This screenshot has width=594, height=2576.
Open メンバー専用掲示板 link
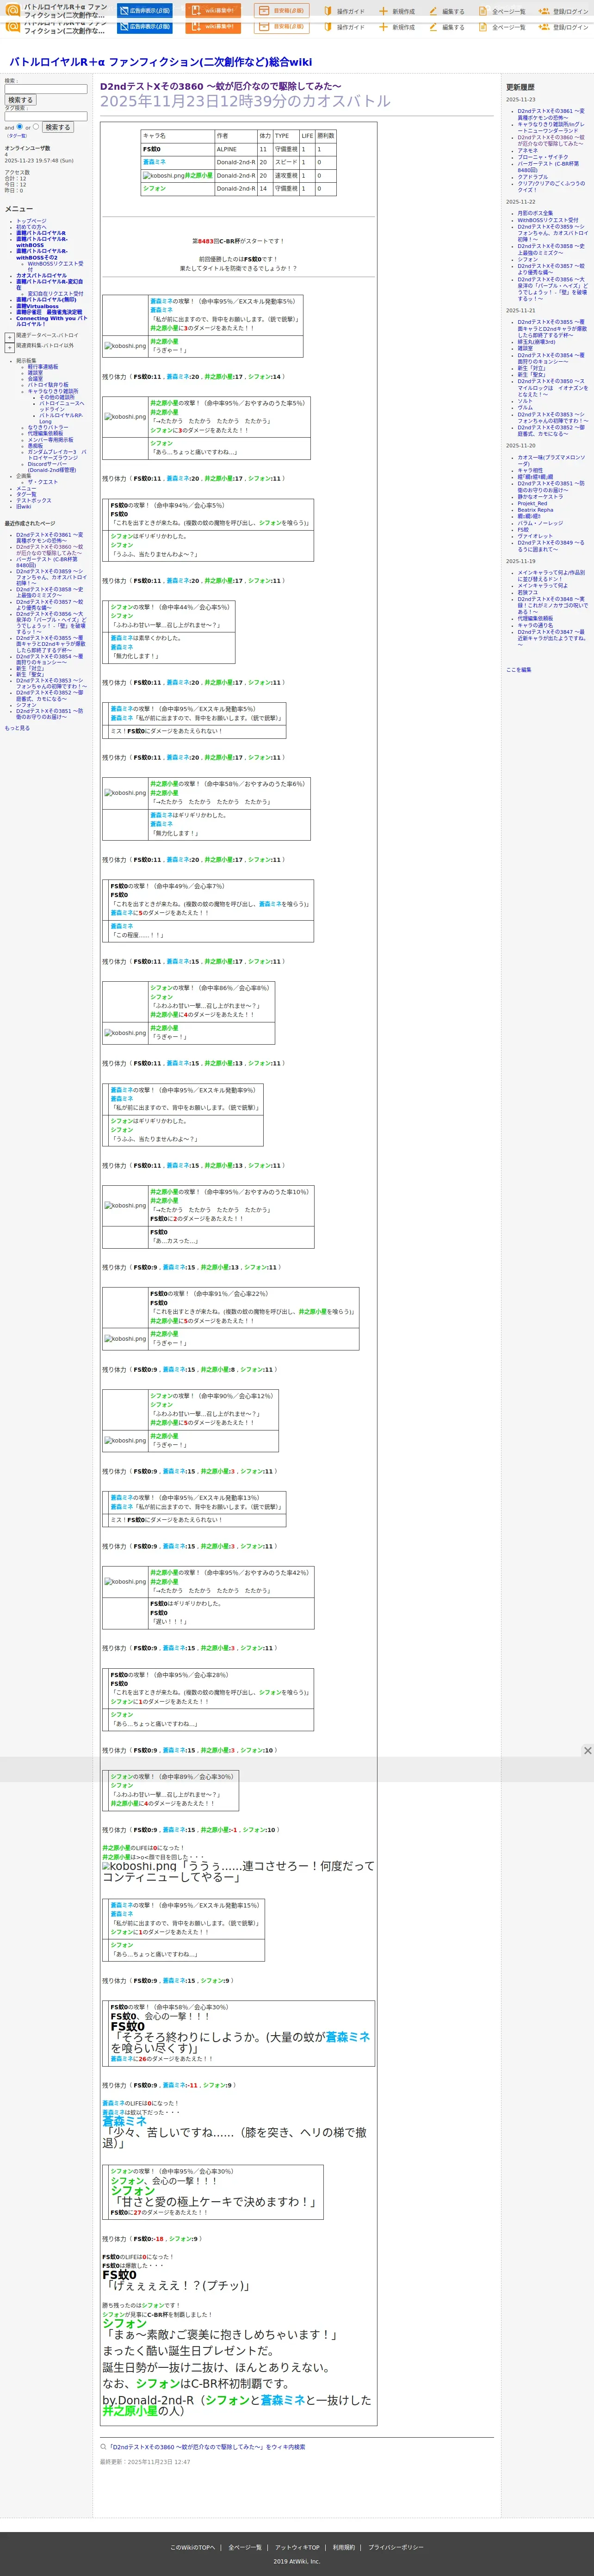(50, 439)
